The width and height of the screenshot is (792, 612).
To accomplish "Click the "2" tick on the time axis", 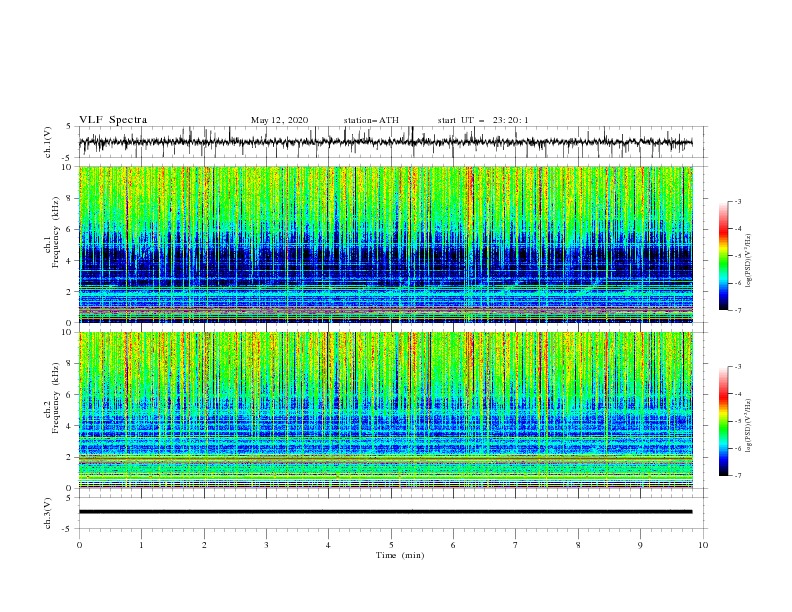I will point(204,545).
